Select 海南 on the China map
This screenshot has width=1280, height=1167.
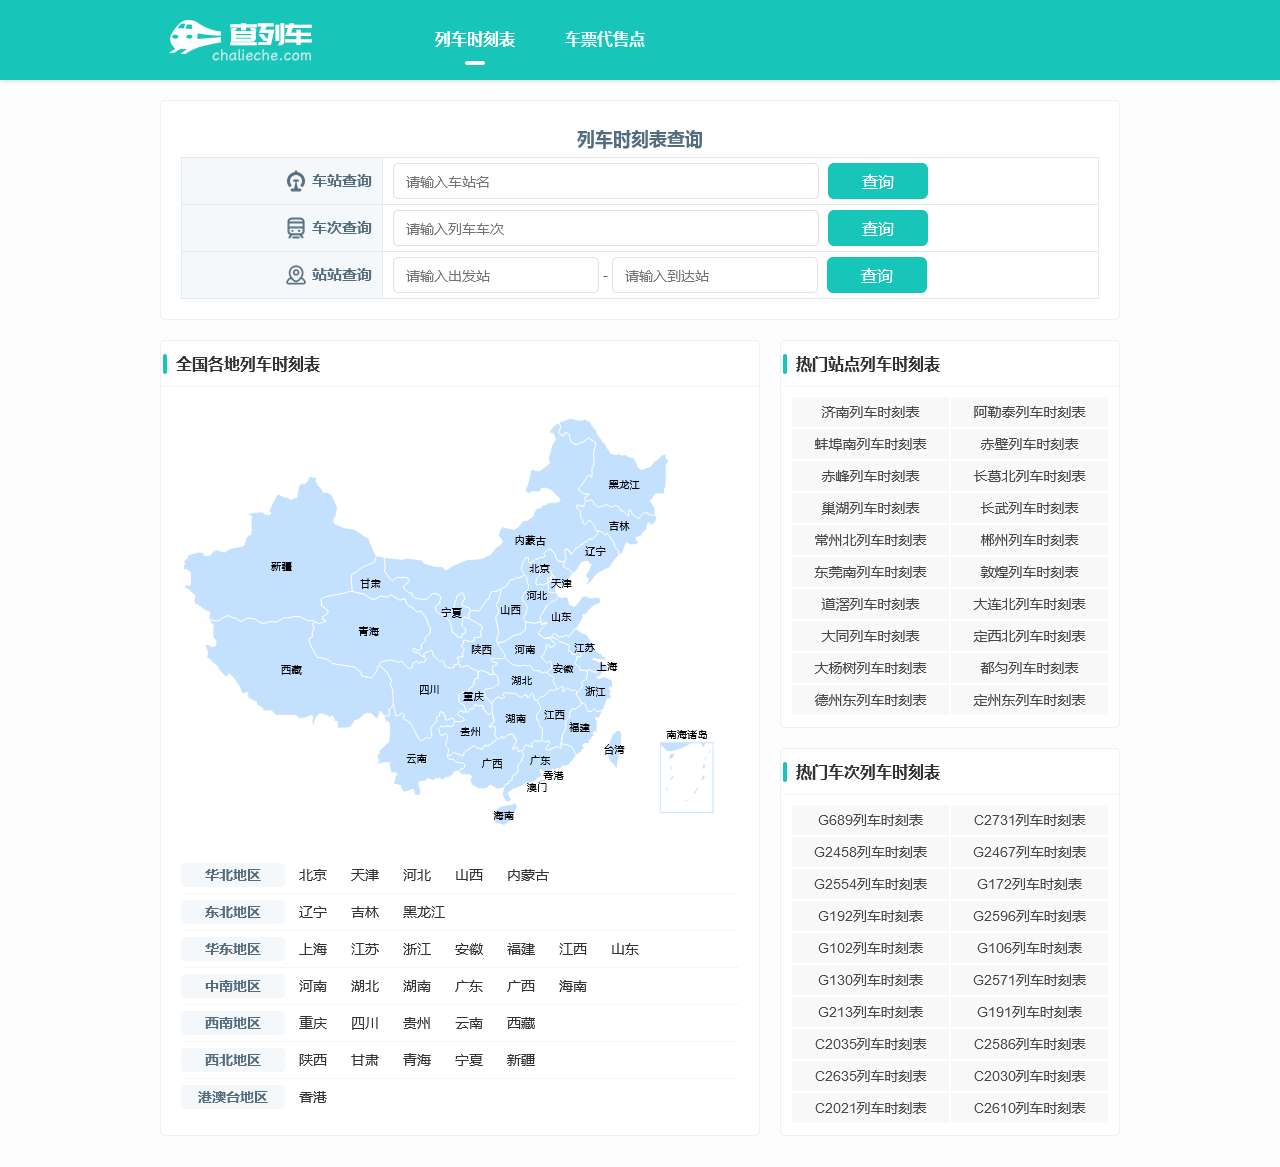tap(503, 815)
